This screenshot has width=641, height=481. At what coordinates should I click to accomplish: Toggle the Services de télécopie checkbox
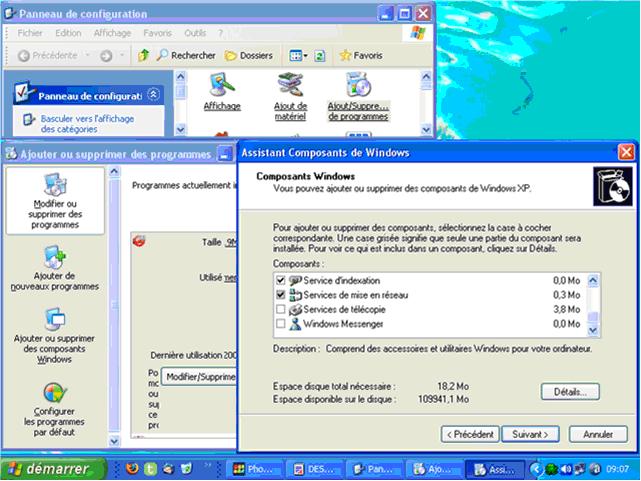click(280, 309)
